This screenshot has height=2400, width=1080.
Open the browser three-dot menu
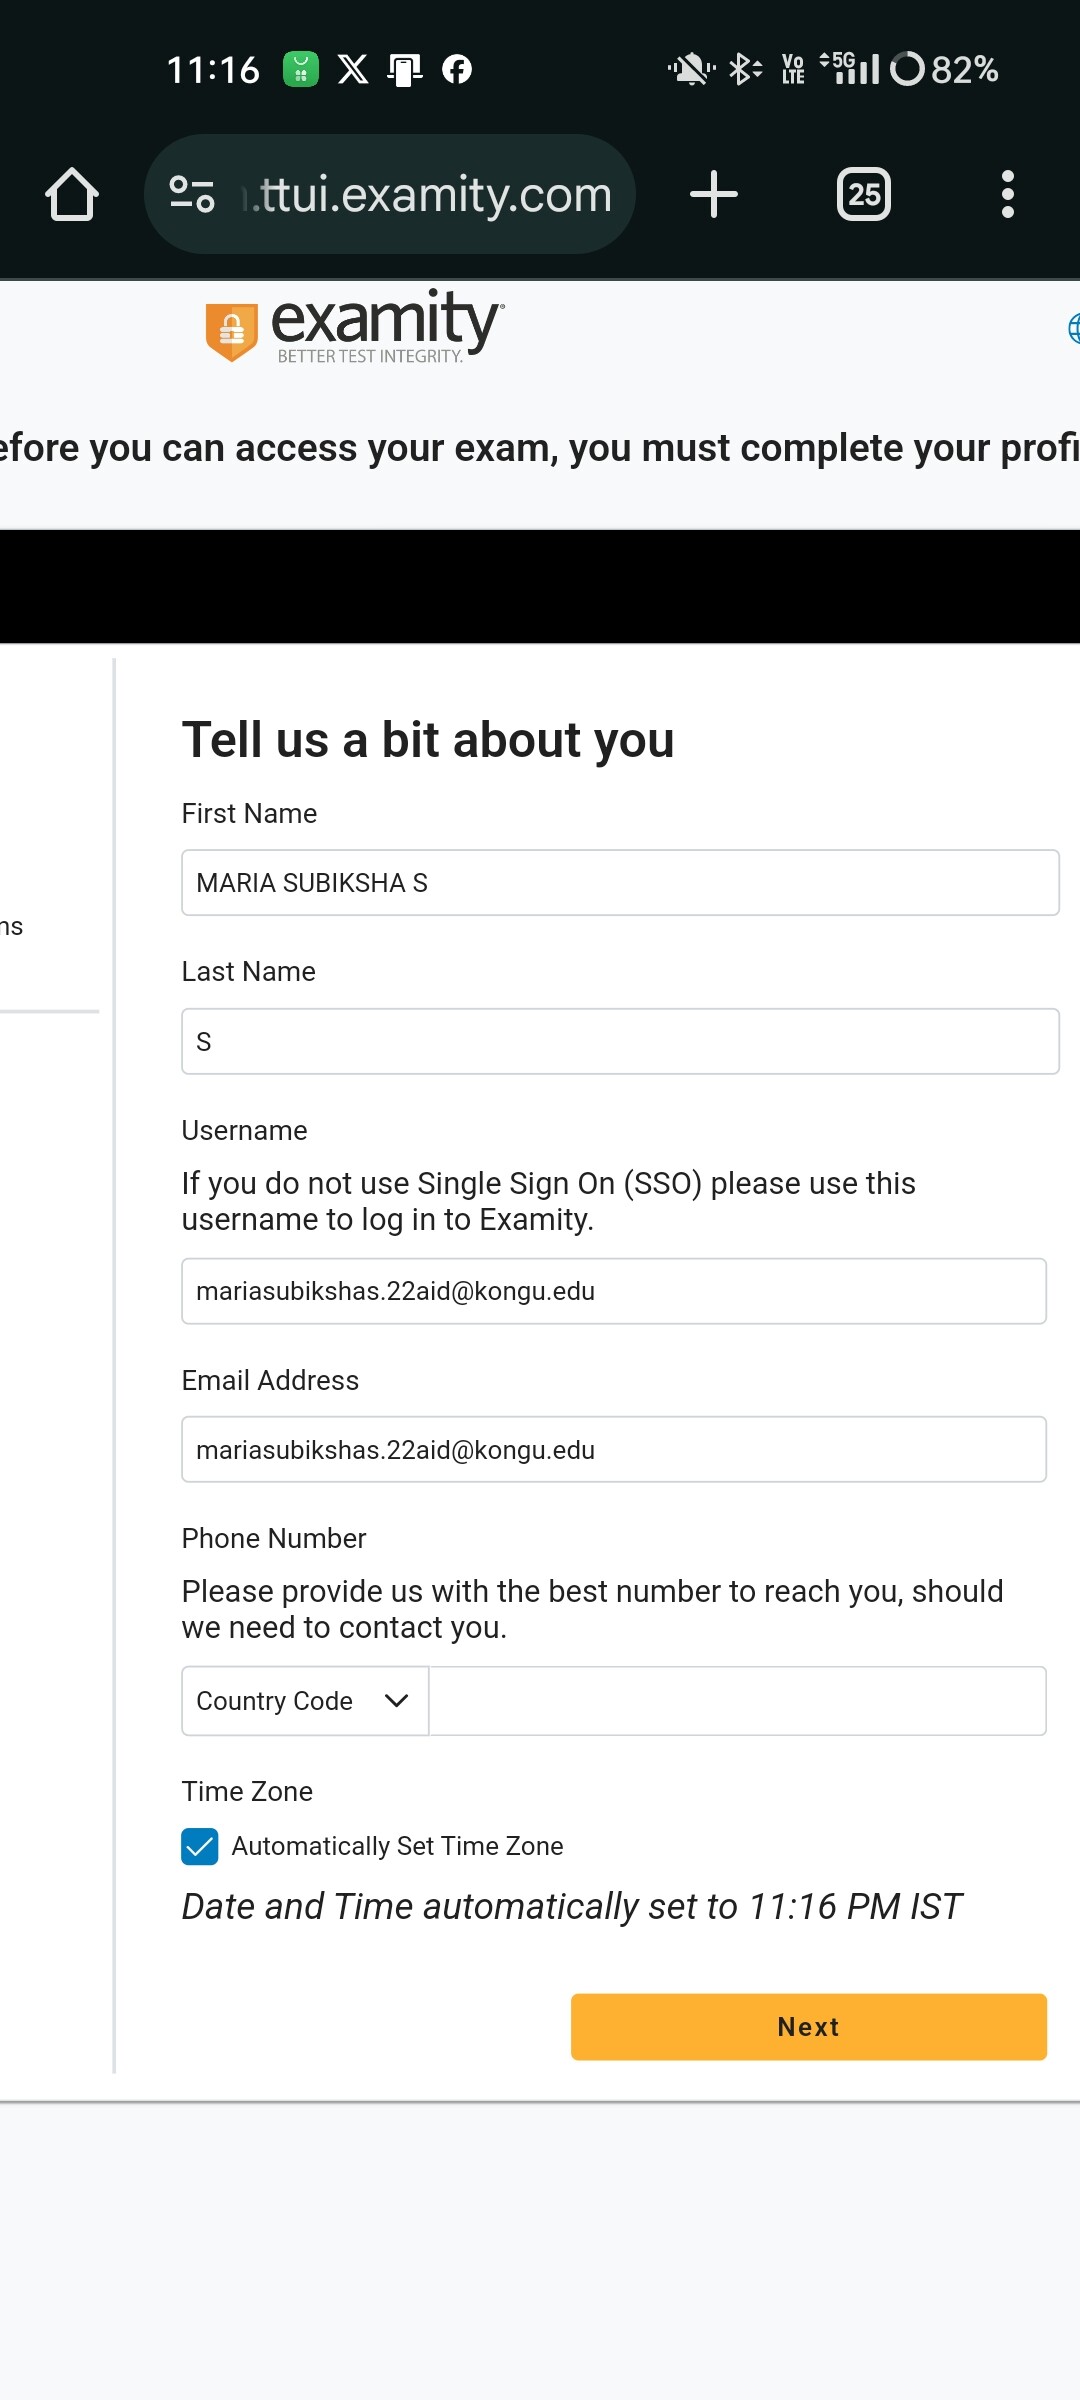click(1007, 194)
